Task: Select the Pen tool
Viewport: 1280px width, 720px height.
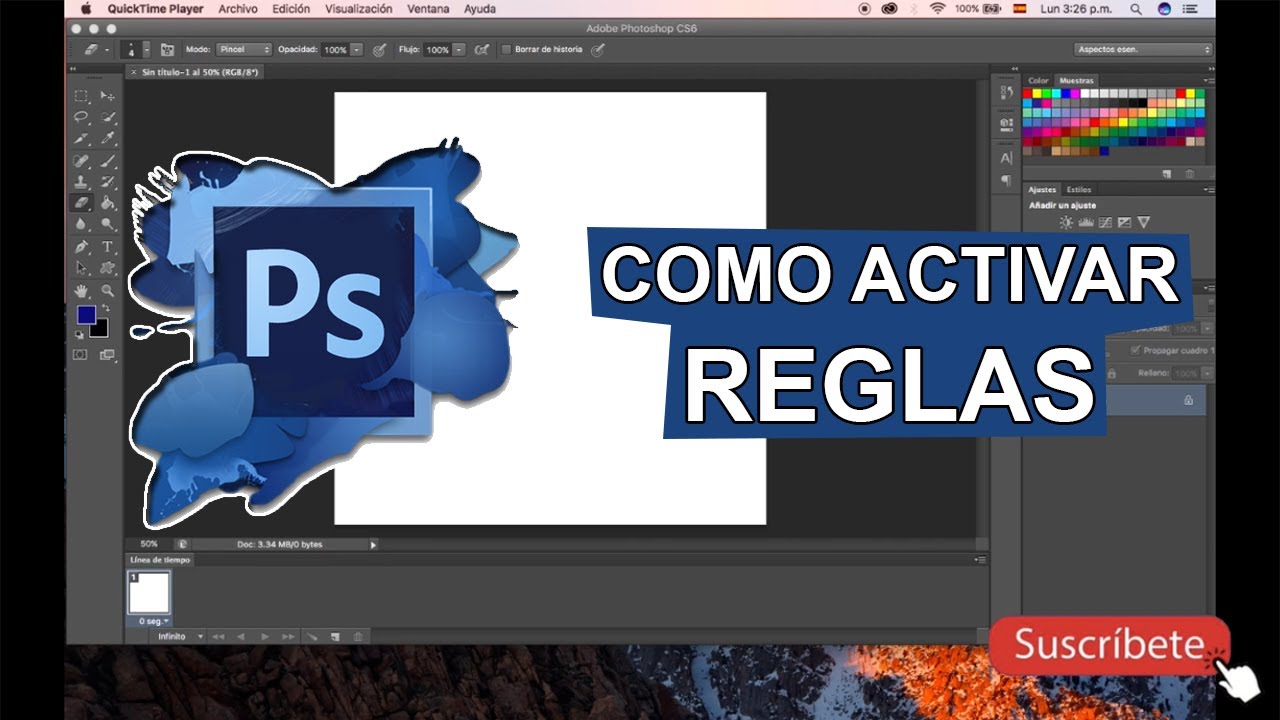Action: pos(81,246)
